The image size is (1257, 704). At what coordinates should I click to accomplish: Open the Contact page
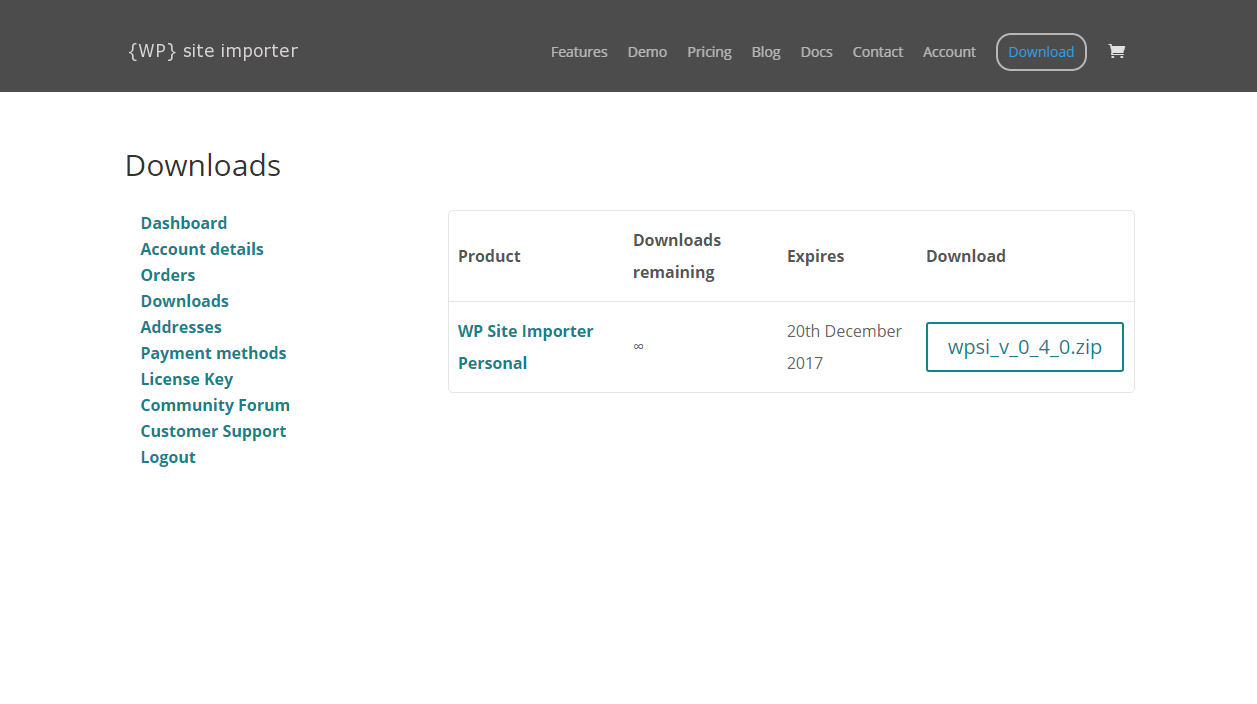878,52
